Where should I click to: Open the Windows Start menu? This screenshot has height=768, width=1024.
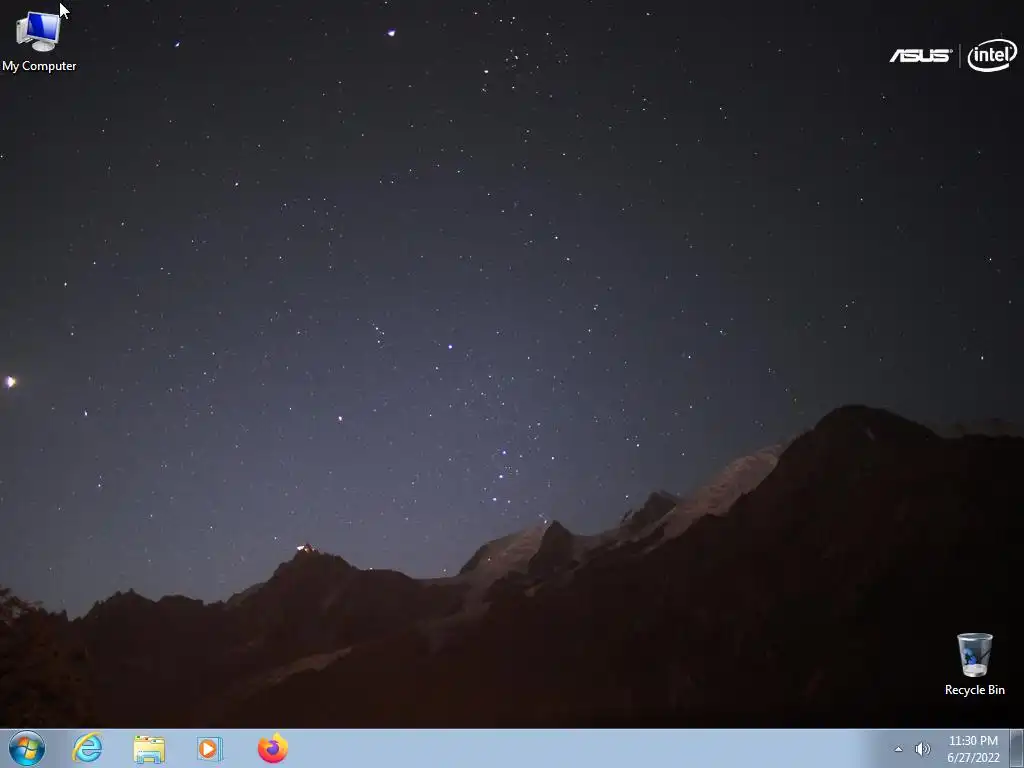click(x=27, y=748)
